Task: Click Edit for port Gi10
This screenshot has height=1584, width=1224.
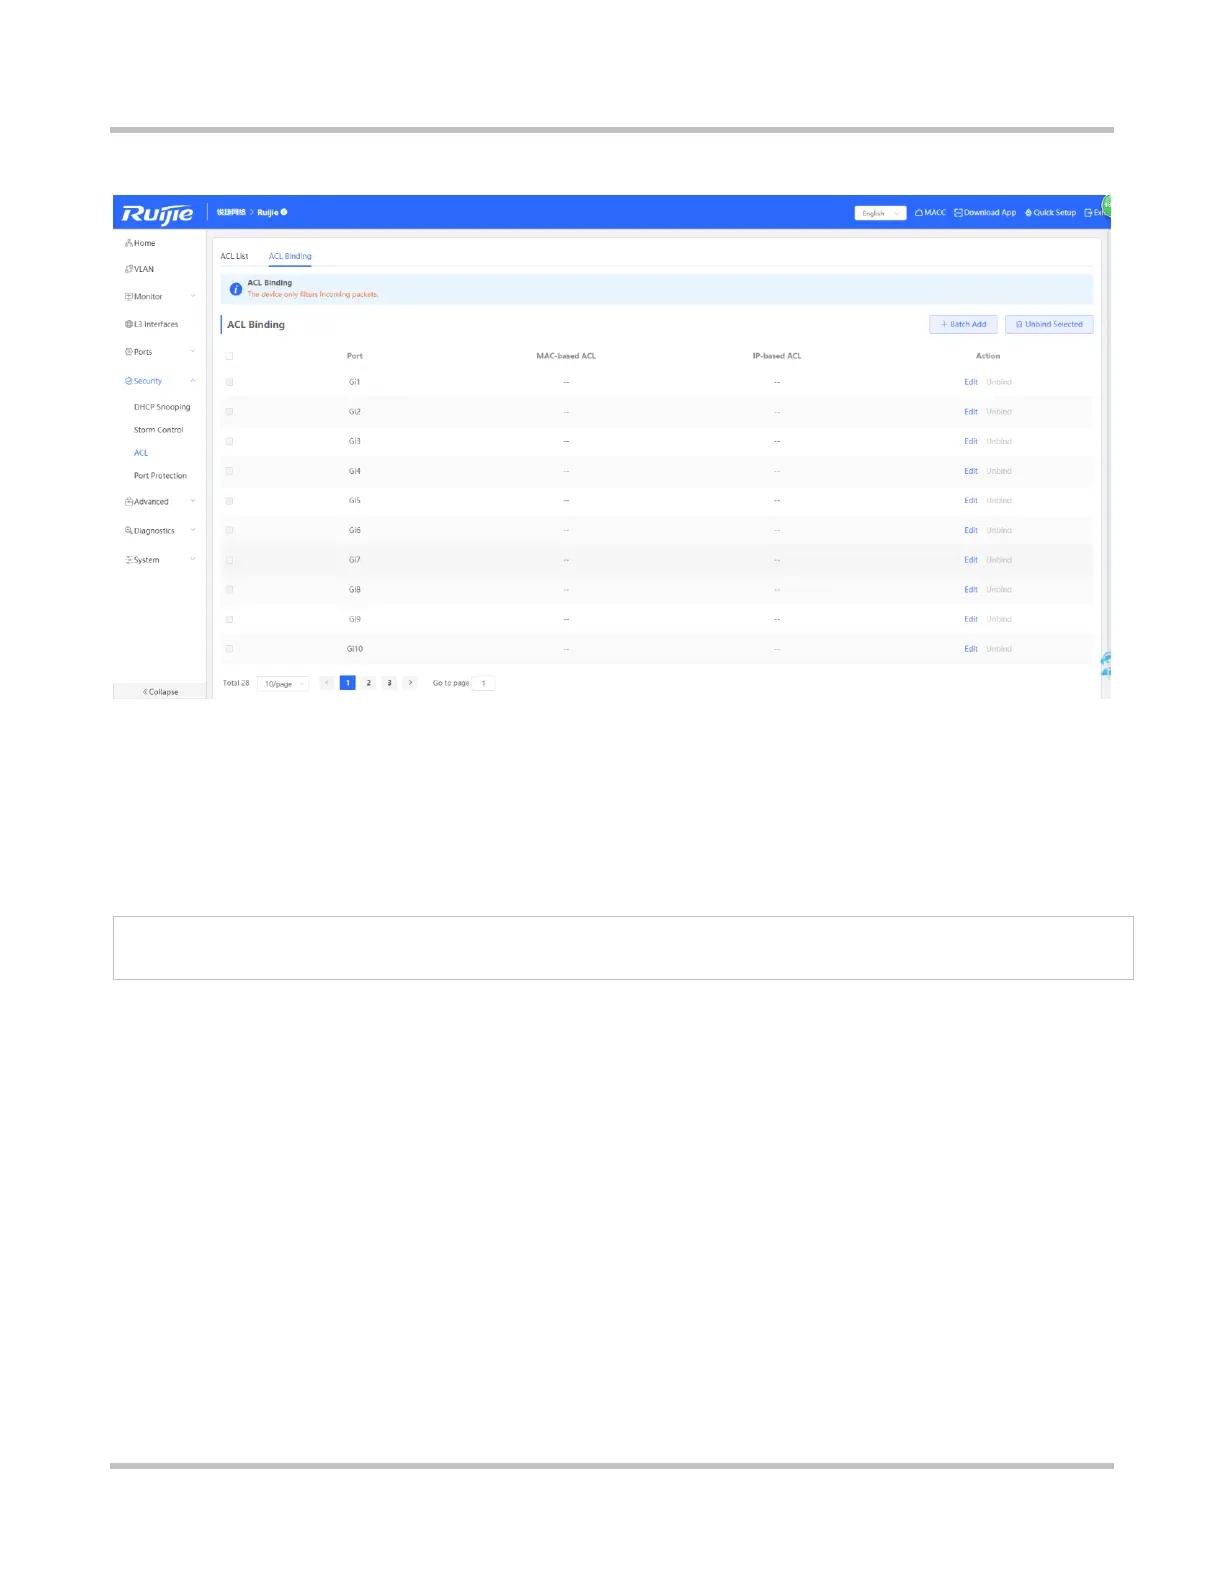Action: (x=971, y=649)
